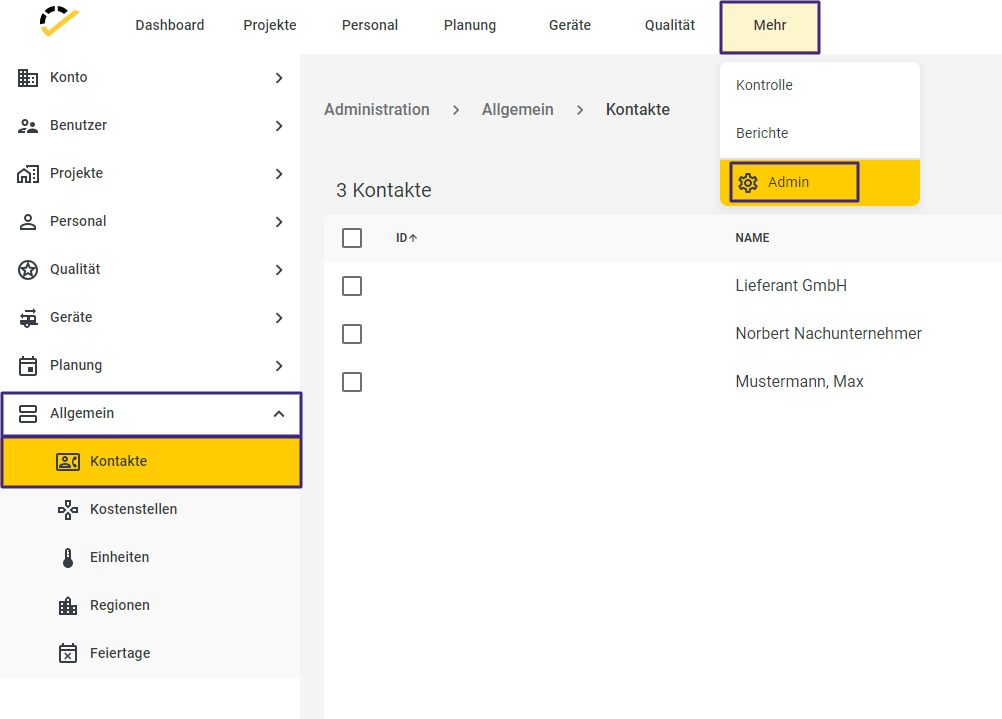Open the Geräte top navigation item
Image resolution: width=1002 pixels, height=719 pixels.
570,26
